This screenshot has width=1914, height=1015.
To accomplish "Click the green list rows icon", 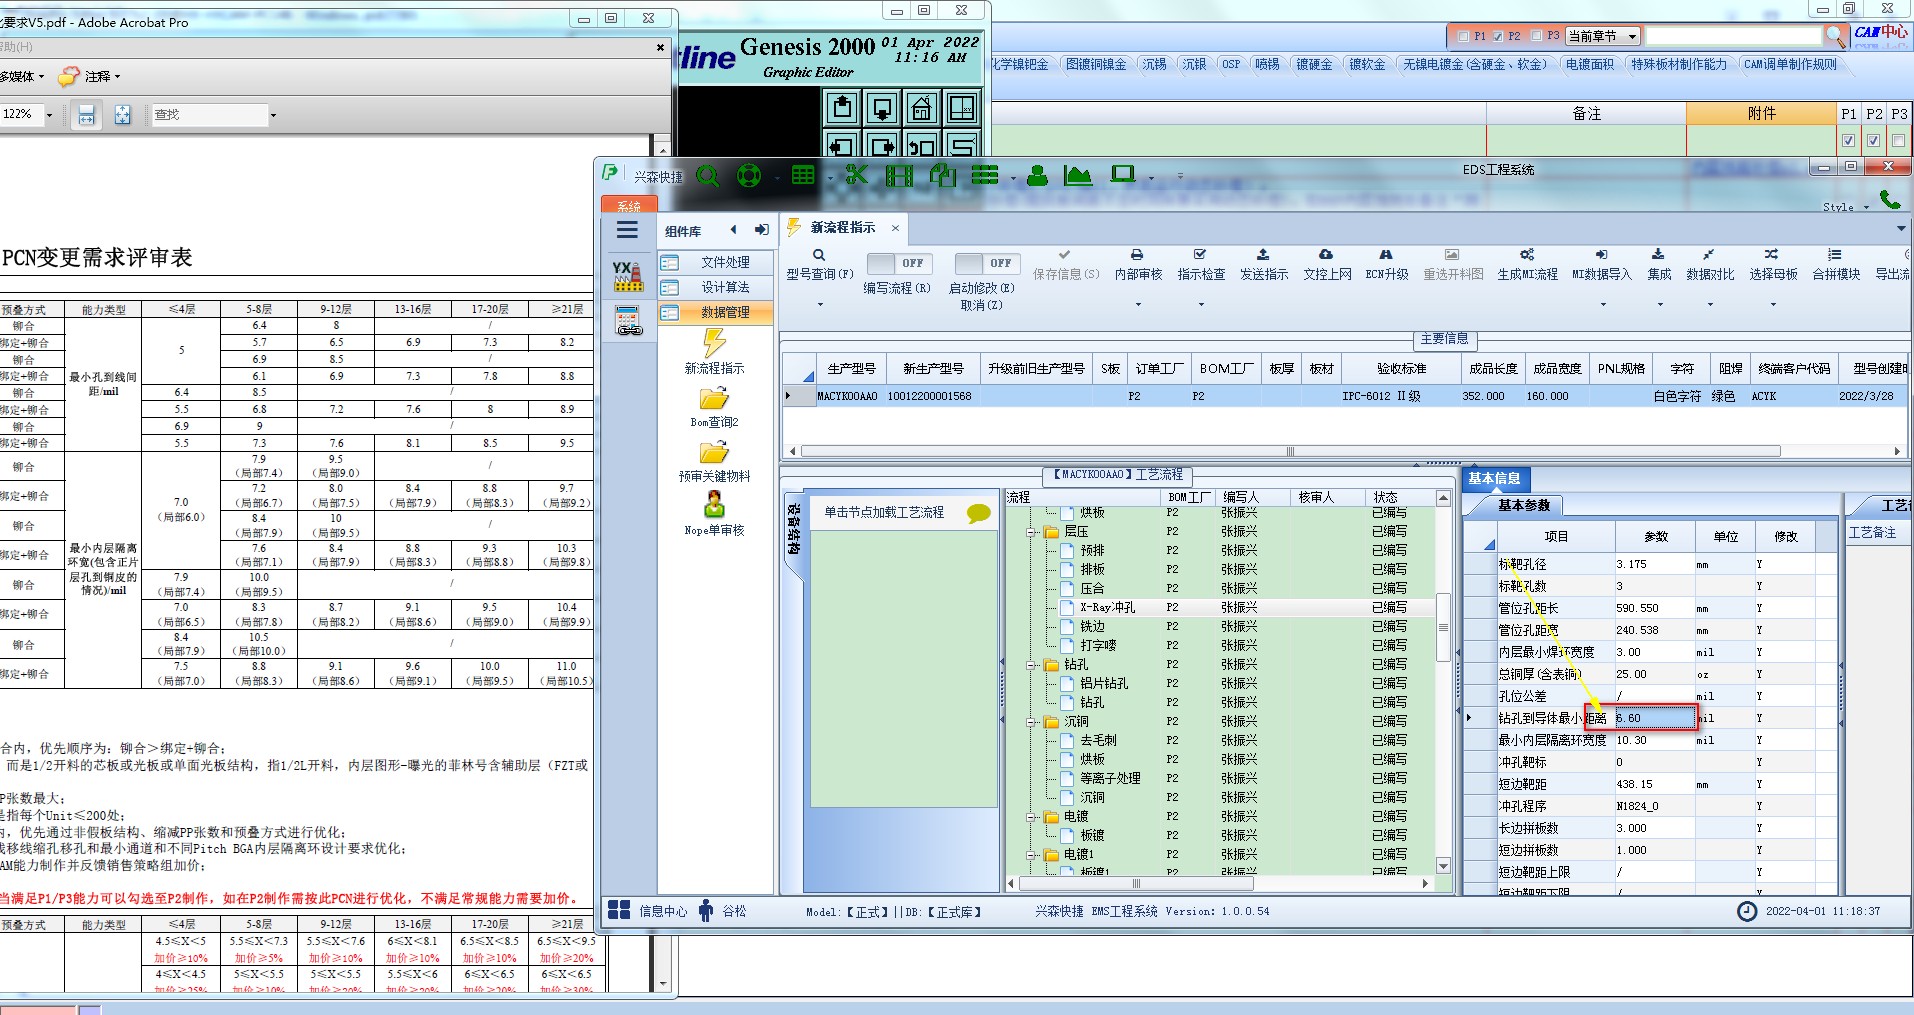I will pyautogui.click(x=985, y=176).
